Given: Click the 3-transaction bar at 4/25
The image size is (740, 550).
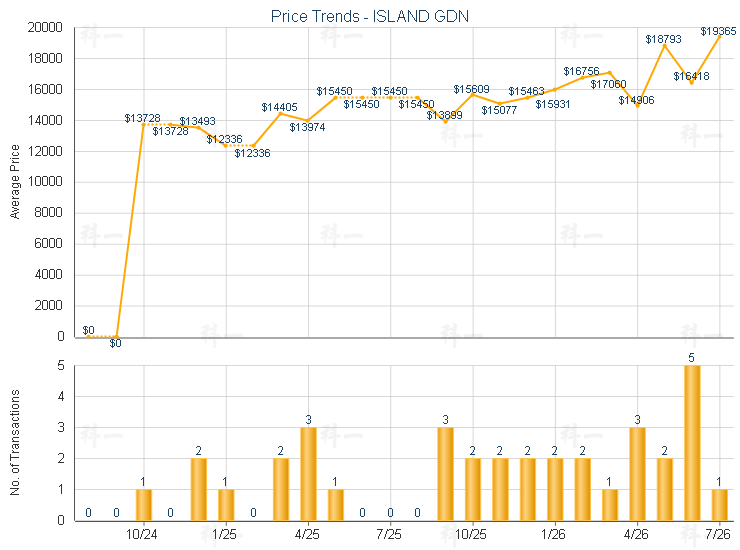Looking at the screenshot, I should coord(308,474).
